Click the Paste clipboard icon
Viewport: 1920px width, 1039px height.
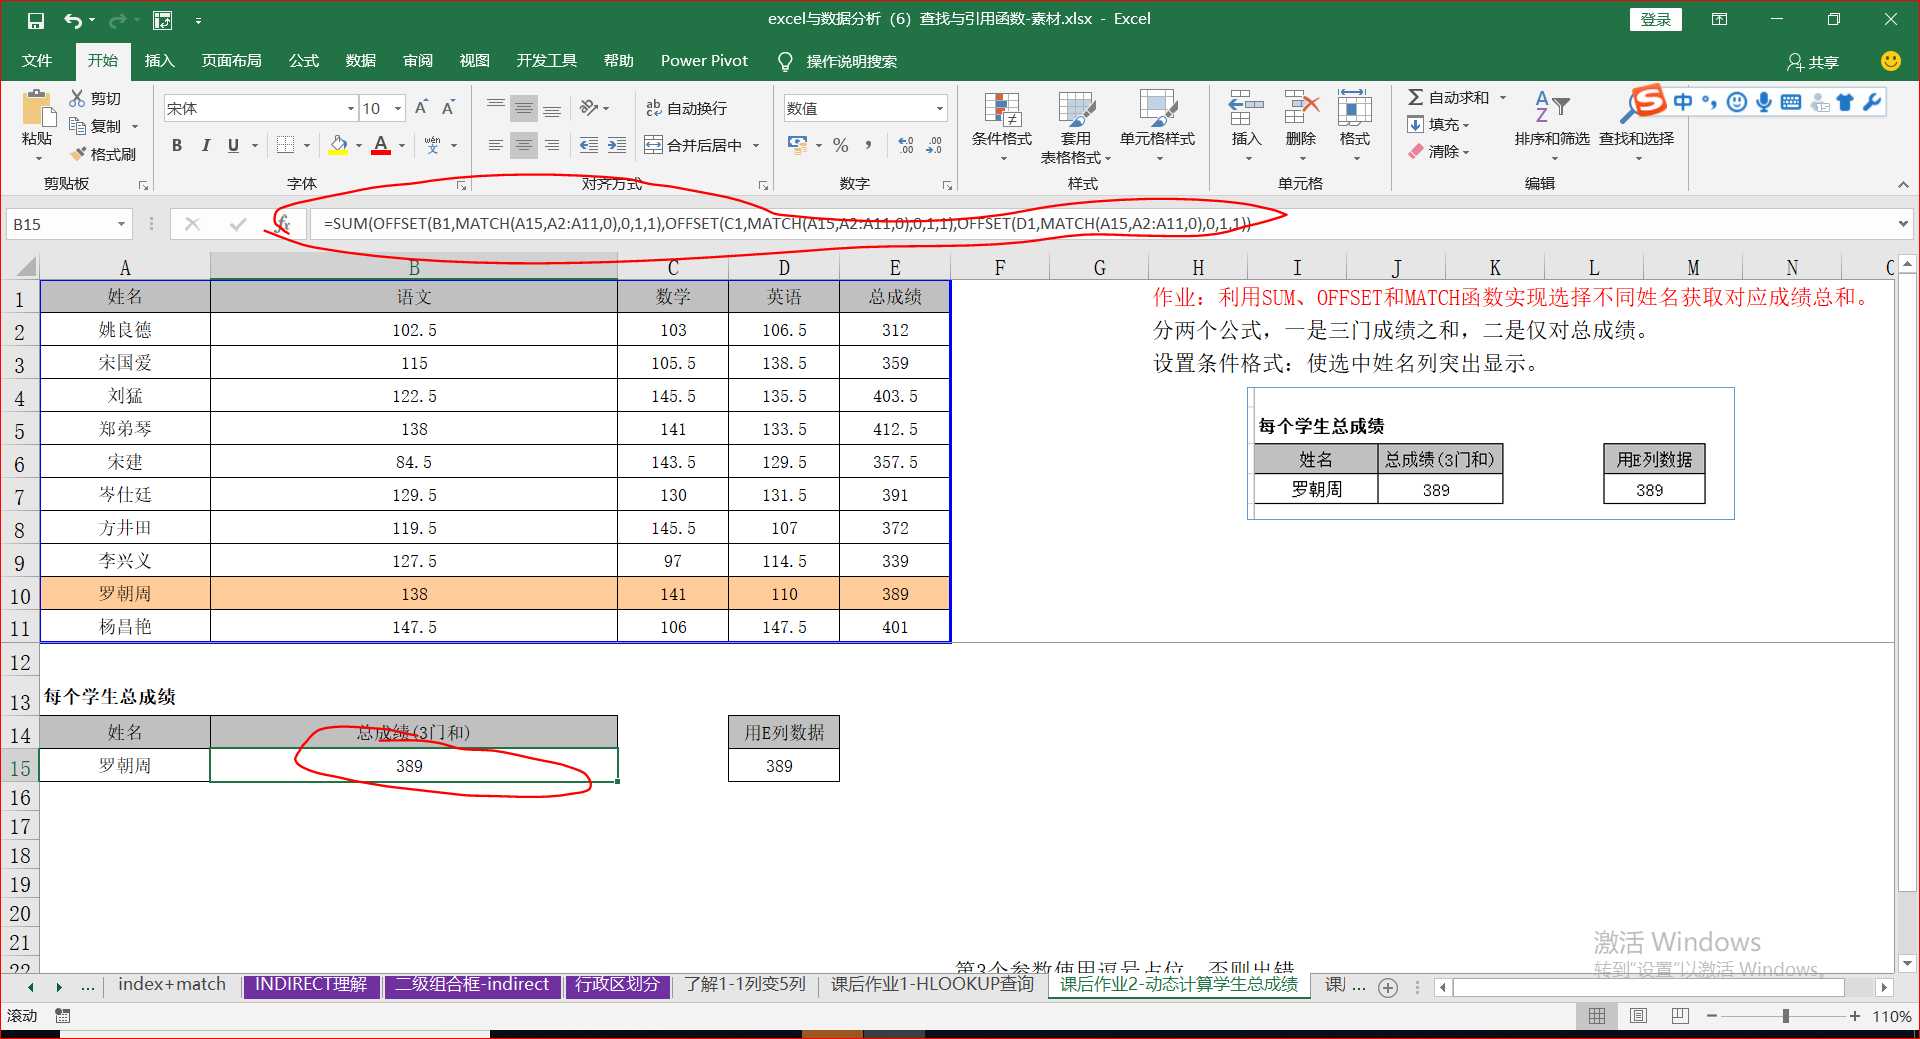pos(37,109)
